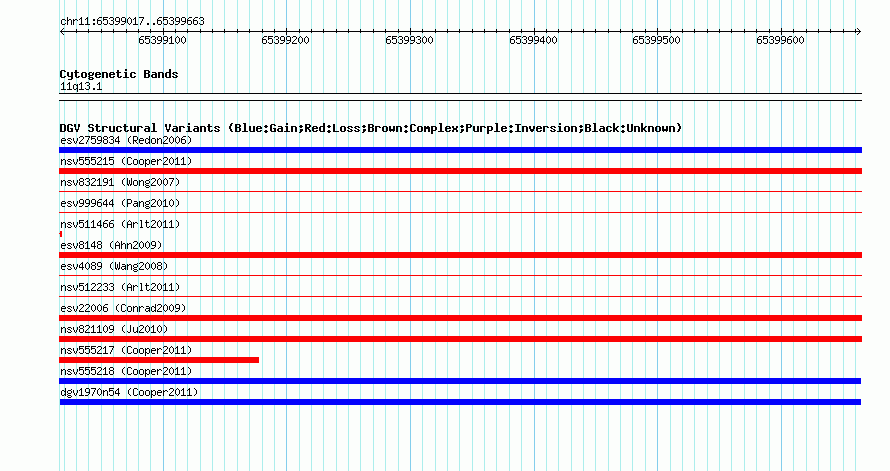The image size is (890, 471).
Task: Select the red nsv555215 loss bar
Action: click(x=460, y=171)
